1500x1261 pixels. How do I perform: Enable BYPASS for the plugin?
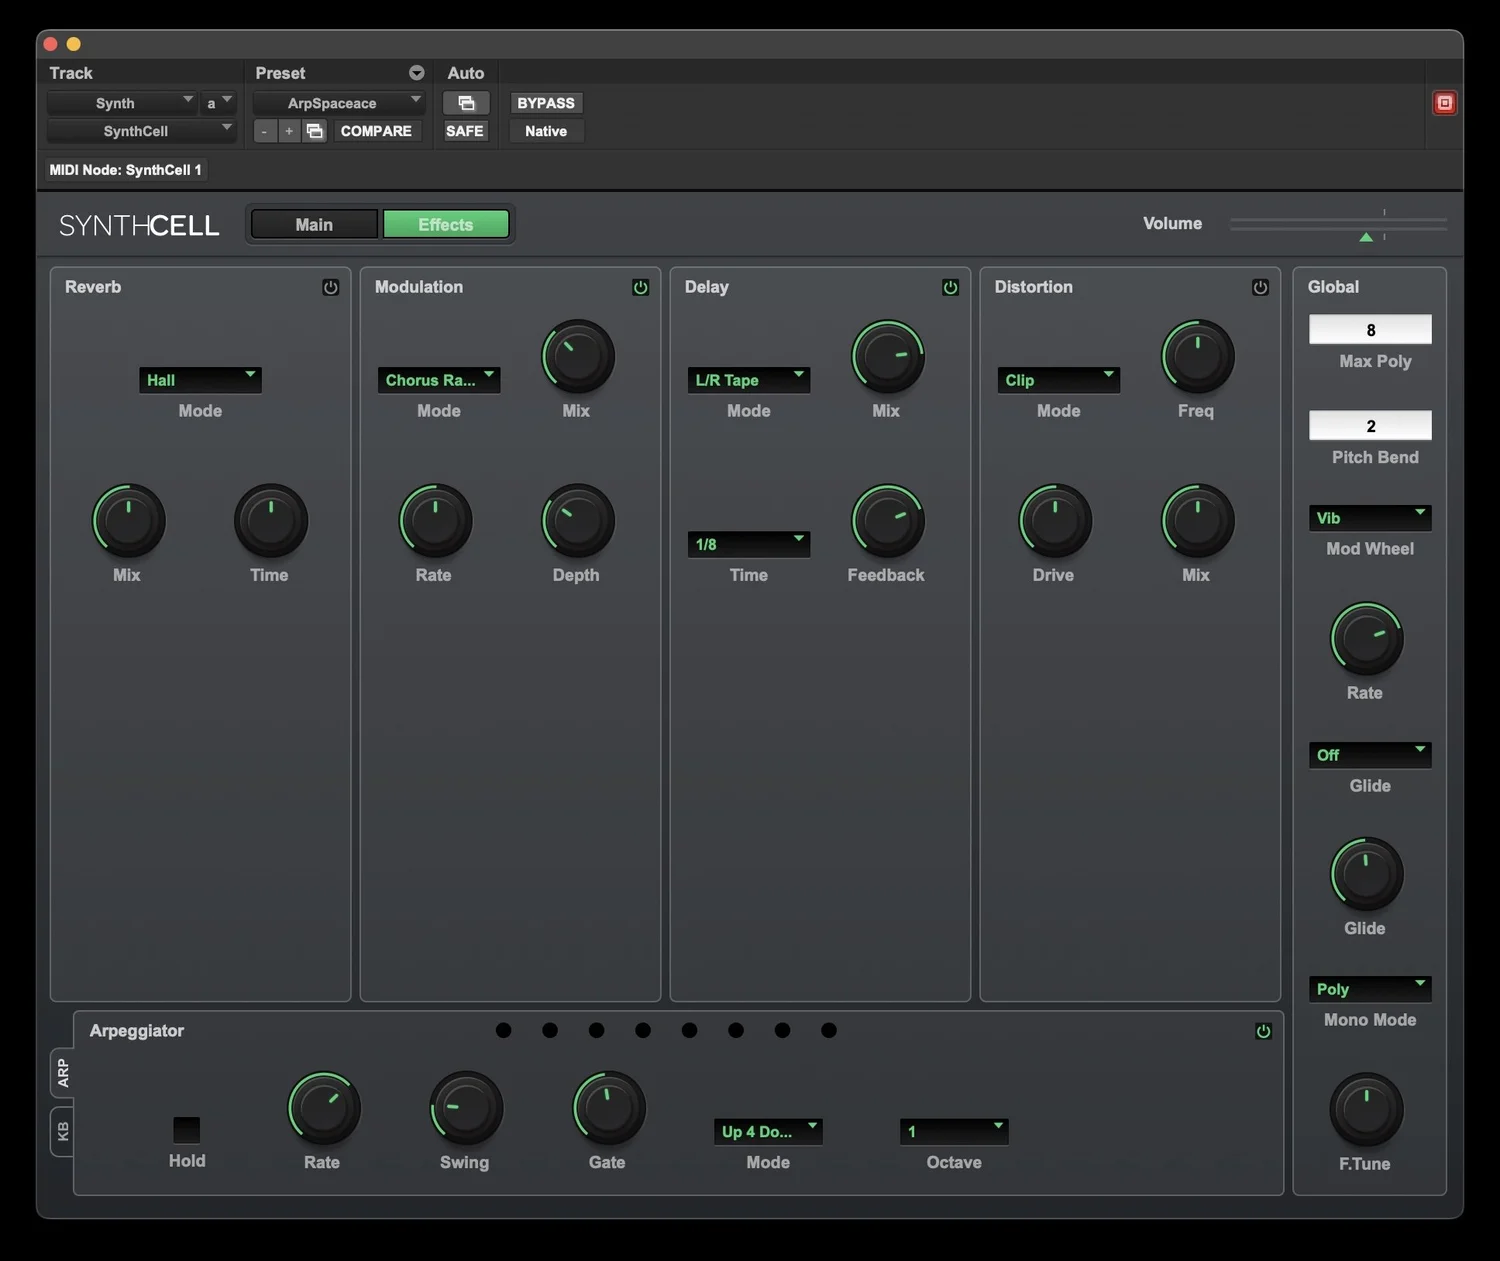(545, 102)
